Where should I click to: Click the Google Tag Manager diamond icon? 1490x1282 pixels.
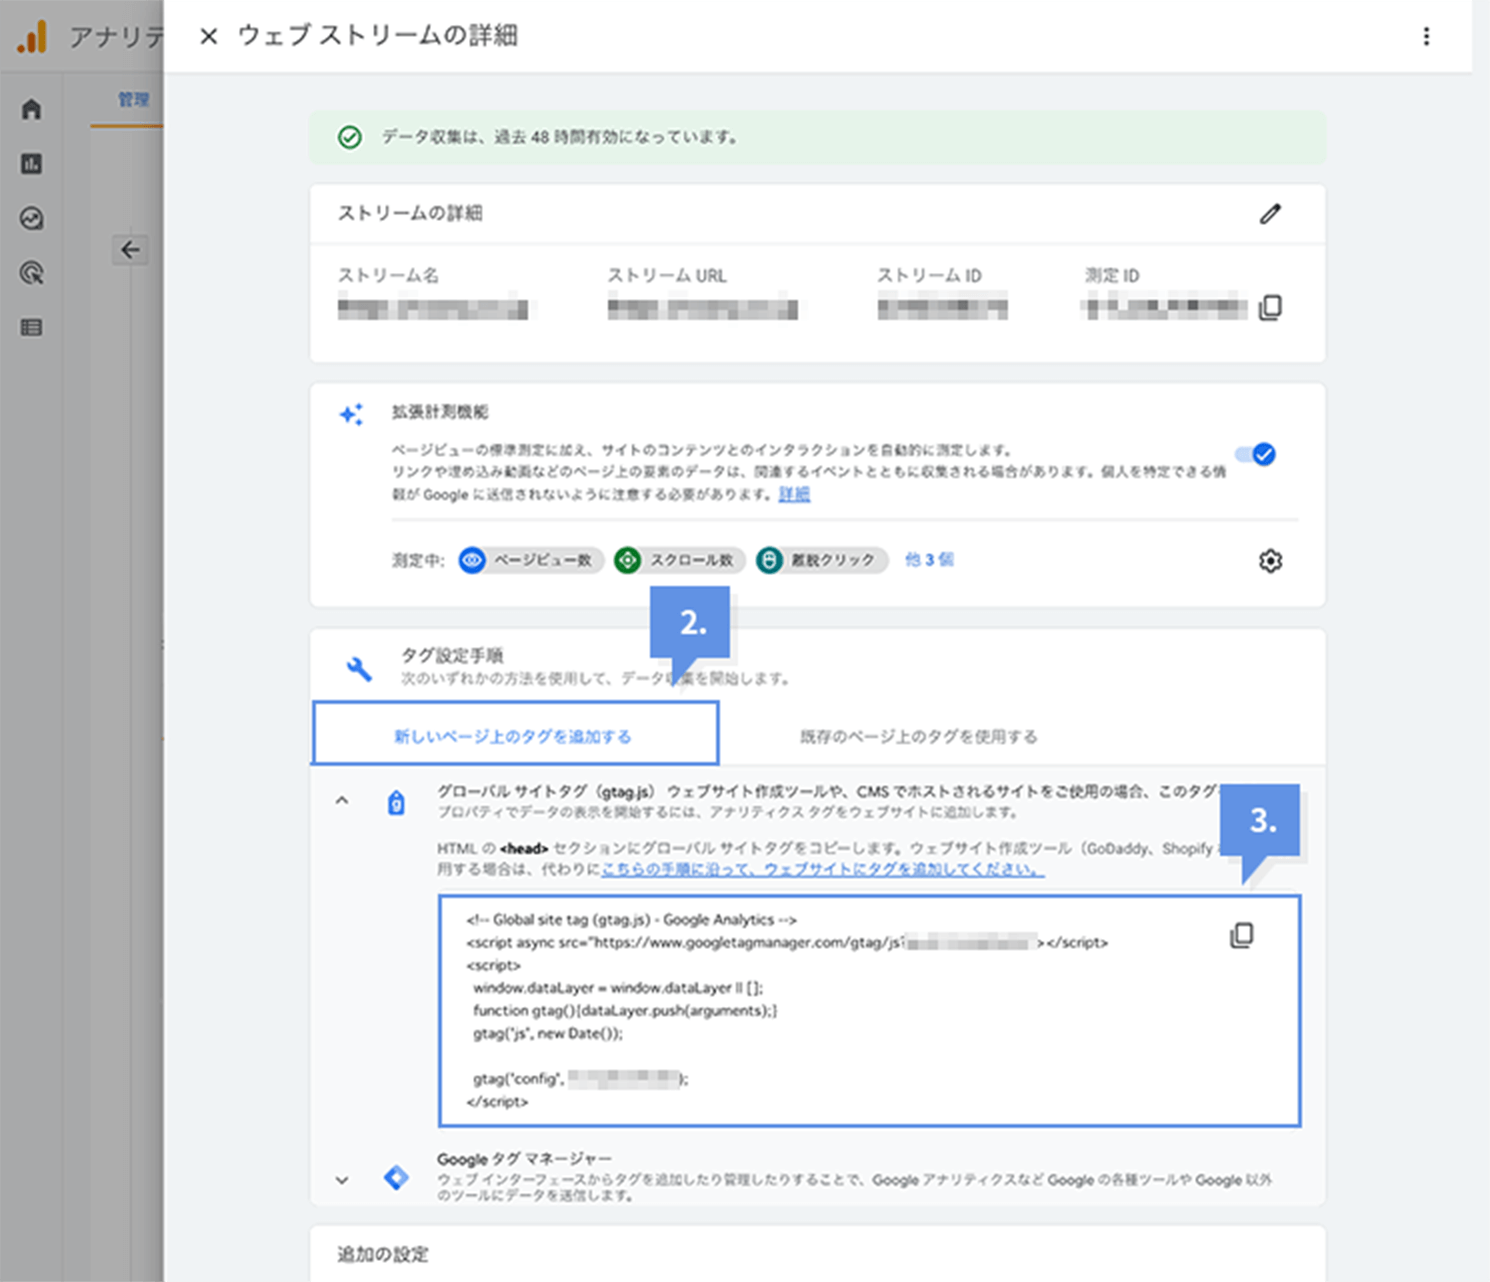point(396,1178)
